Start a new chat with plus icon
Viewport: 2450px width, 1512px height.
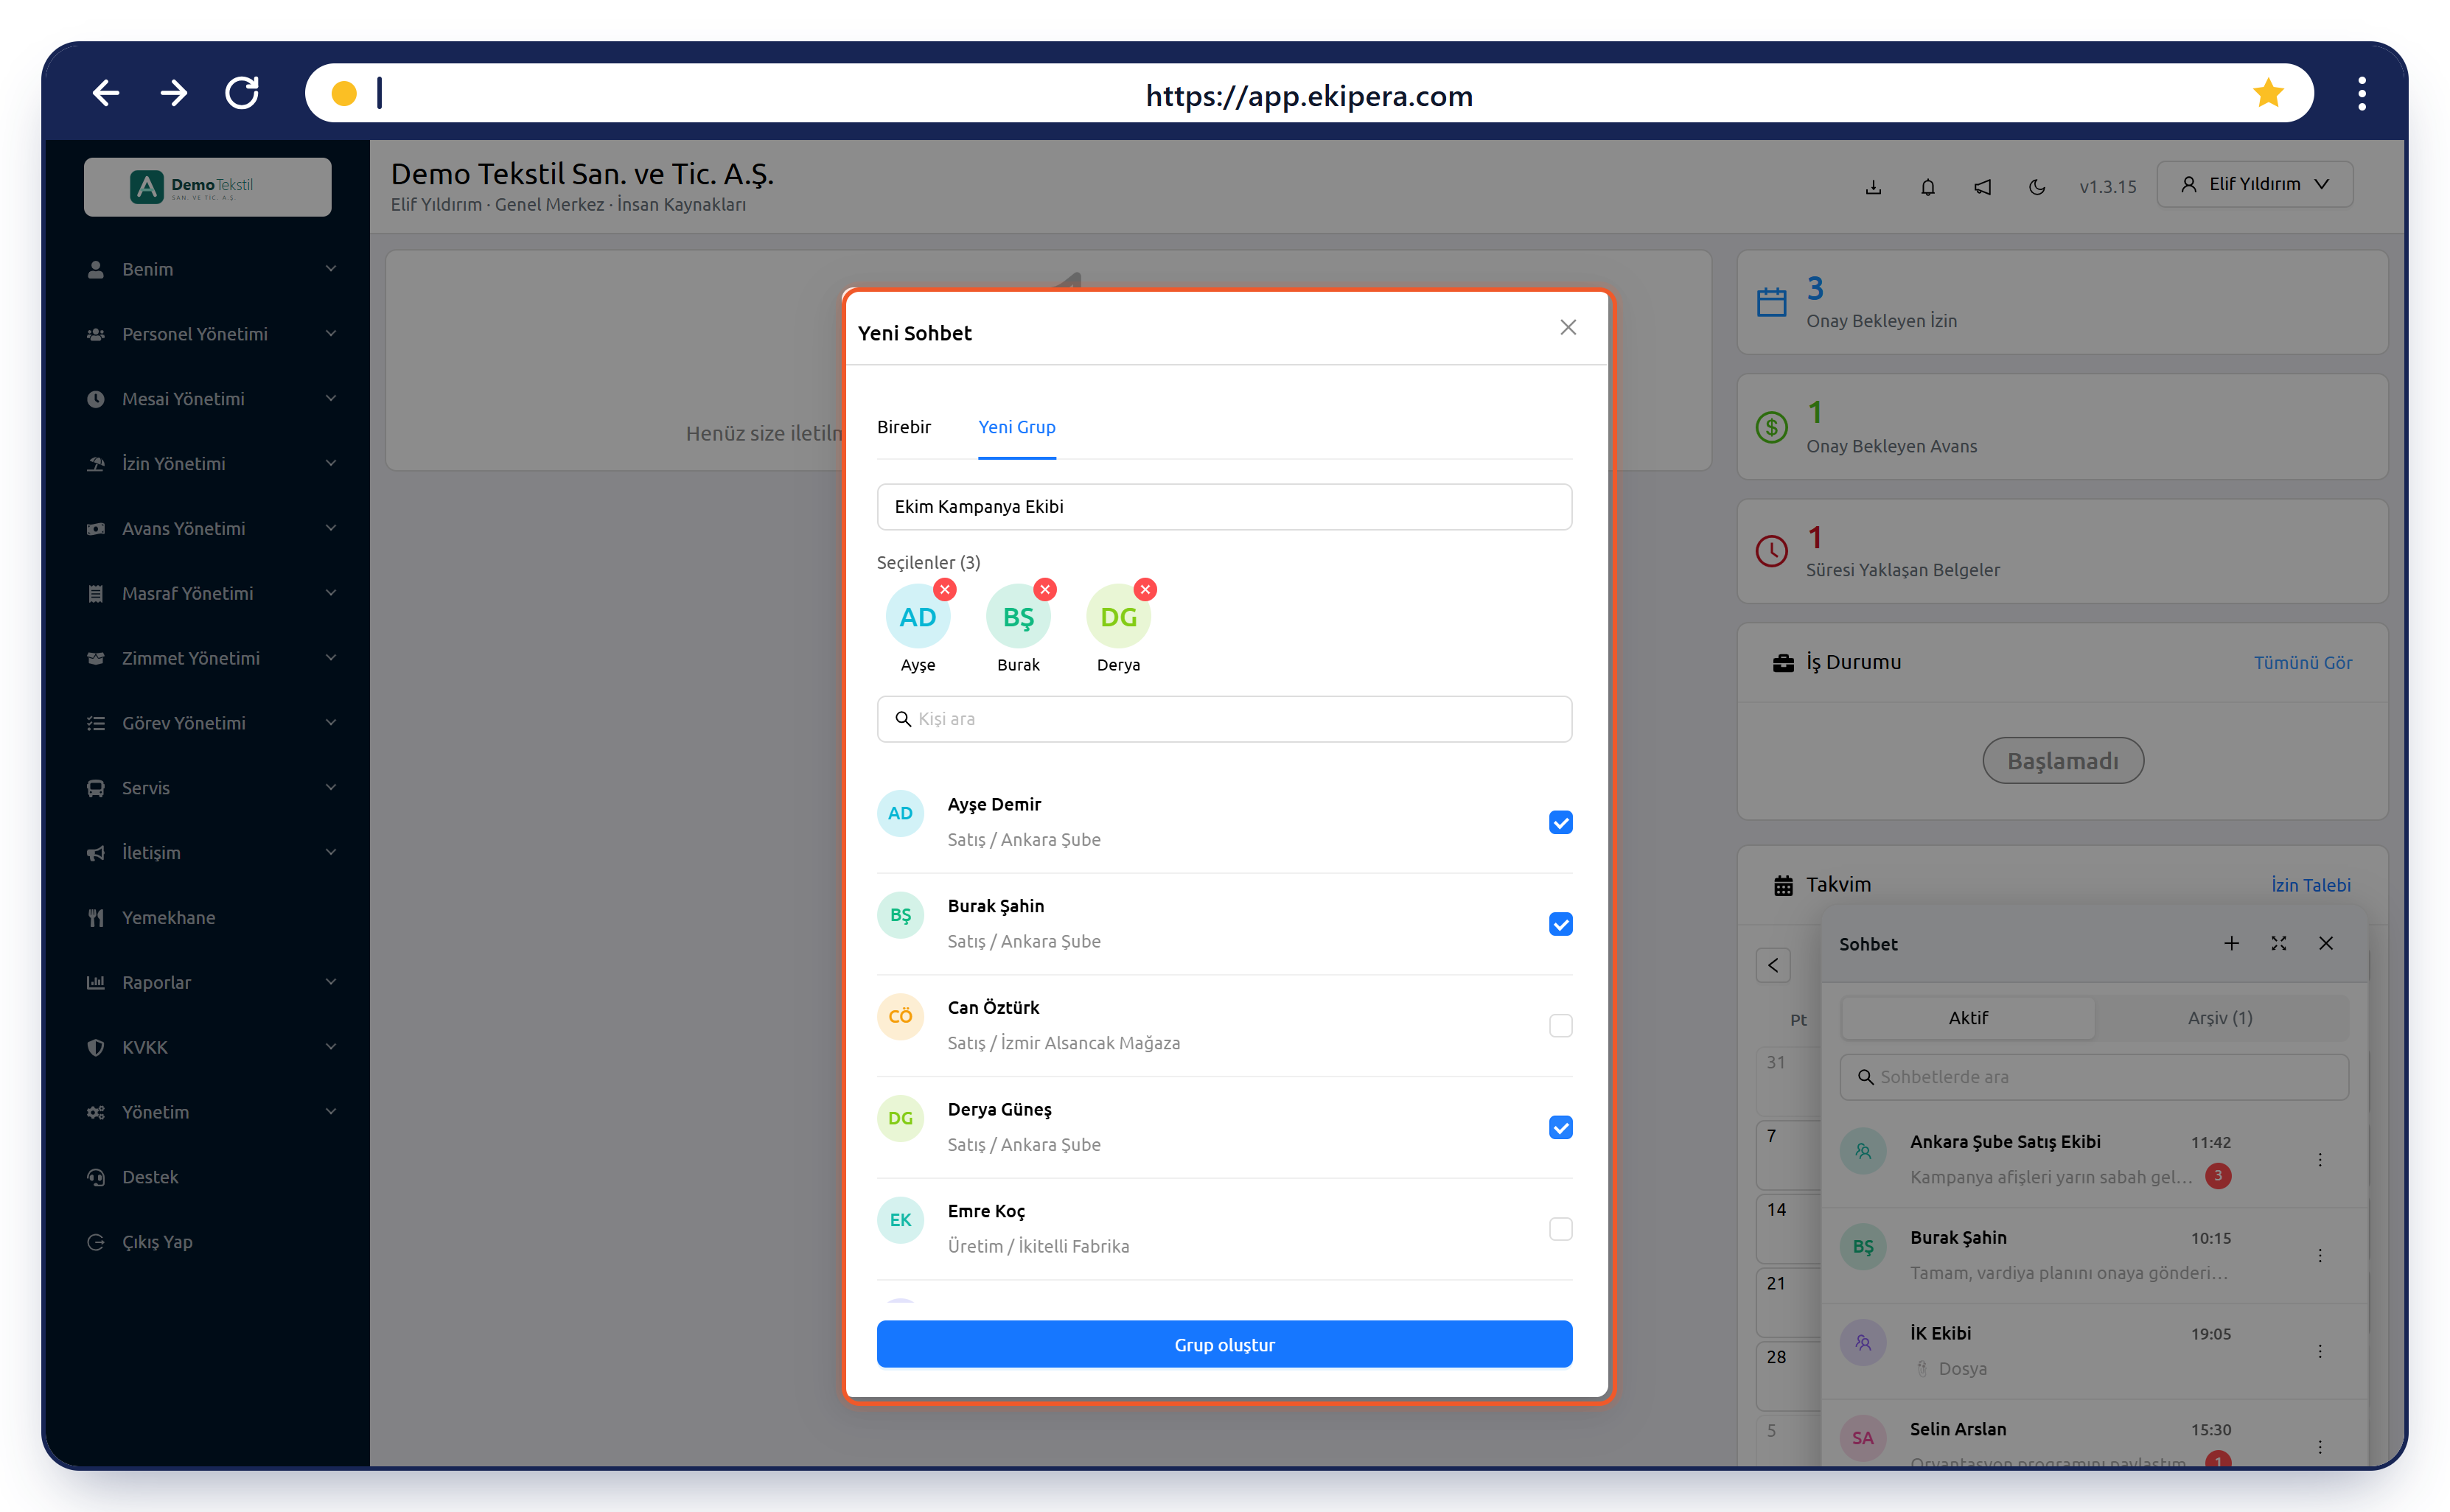point(2230,943)
